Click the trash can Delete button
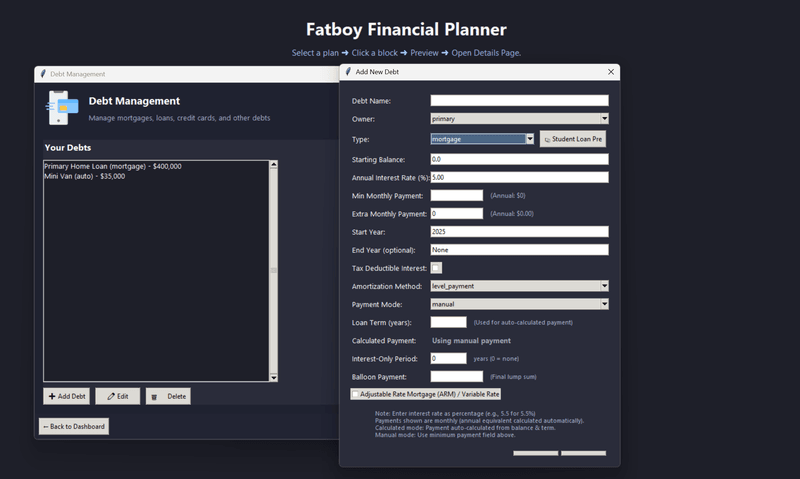This screenshot has width=800, height=479. click(x=168, y=396)
